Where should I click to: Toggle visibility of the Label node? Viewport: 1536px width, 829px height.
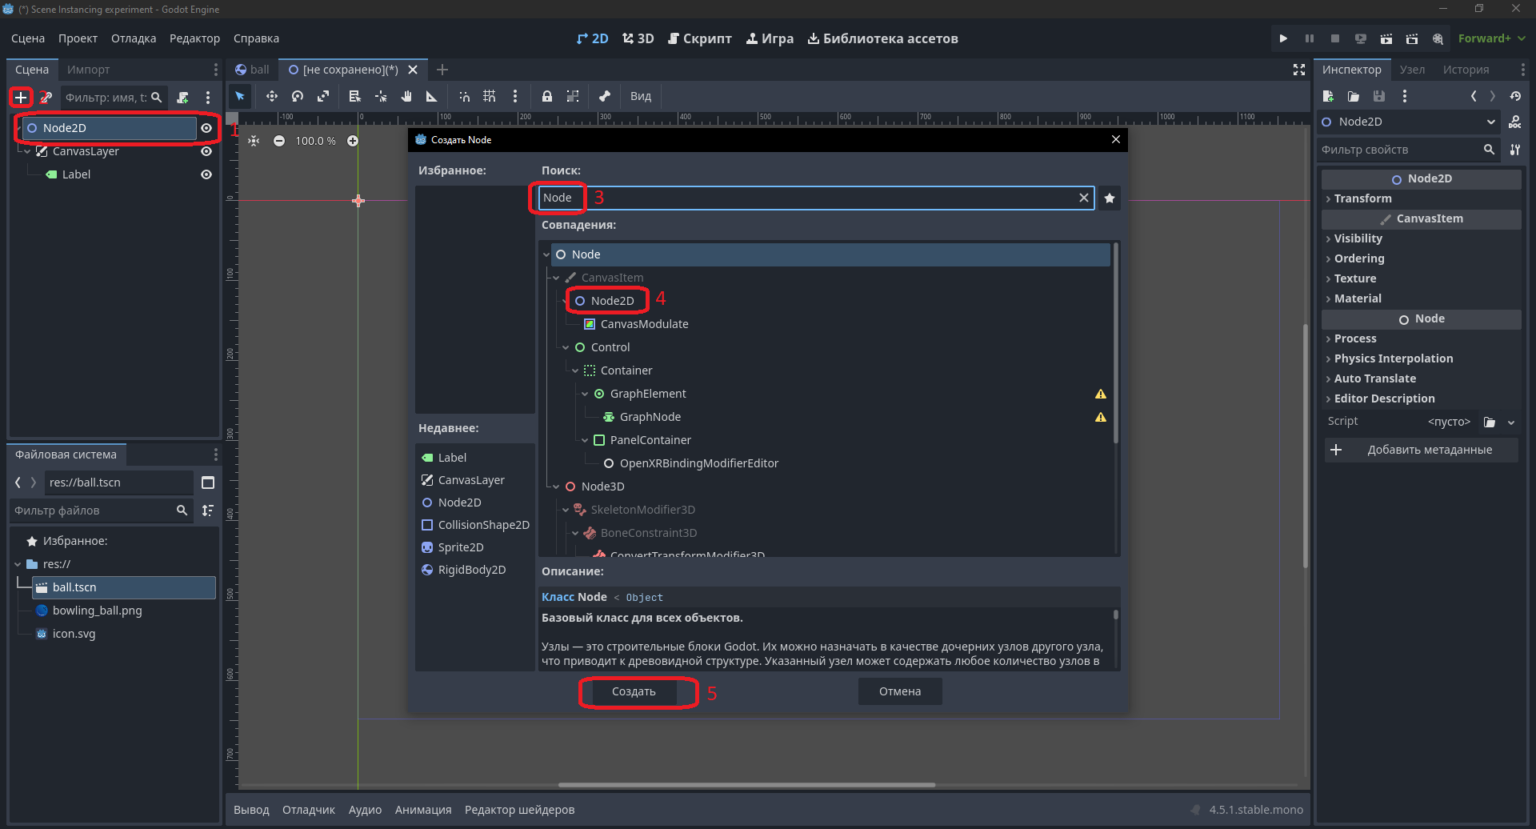206,174
